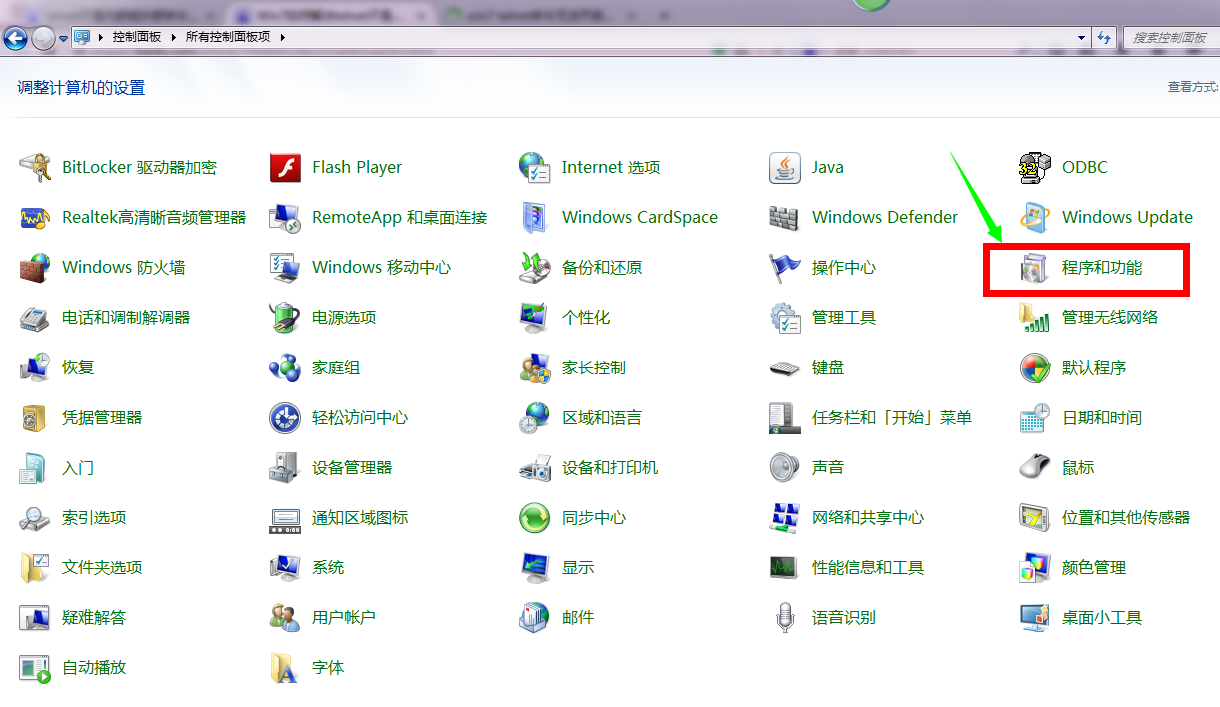Open the BitLocker 驱动器加密 icon
Image resolution: width=1220 pixels, height=707 pixels.
click(35, 167)
